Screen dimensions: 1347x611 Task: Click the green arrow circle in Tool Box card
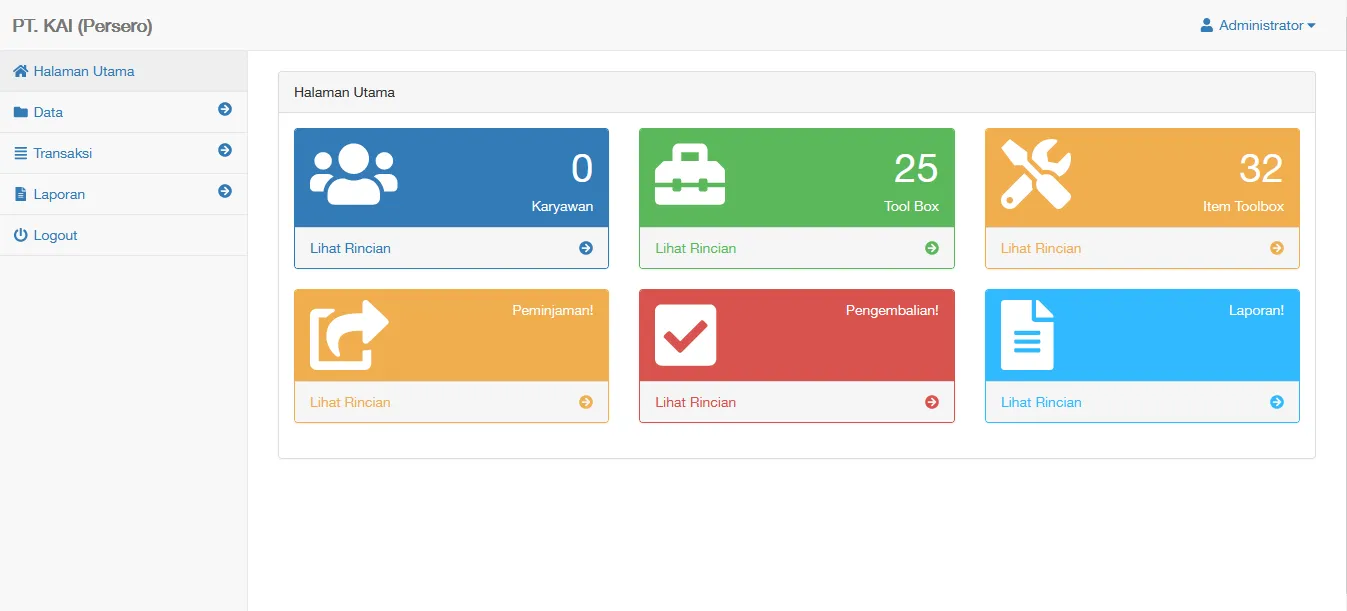click(932, 248)
